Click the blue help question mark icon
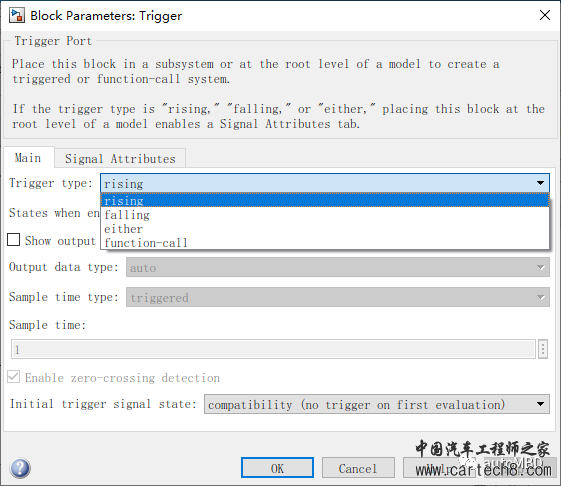The height and width of the screenshot is (486, 561). [x=20, y=468]
